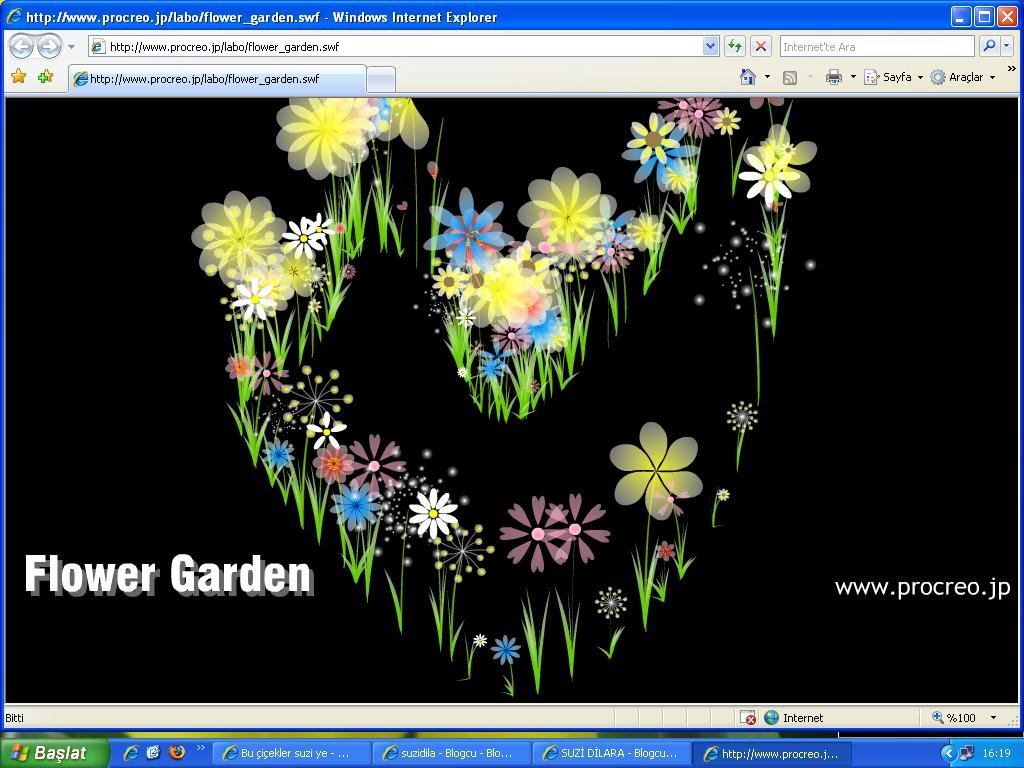The width and height of the screenshot is (1024, 768).
Task: Click the Print icon
Action: click(x=833, y=77)
